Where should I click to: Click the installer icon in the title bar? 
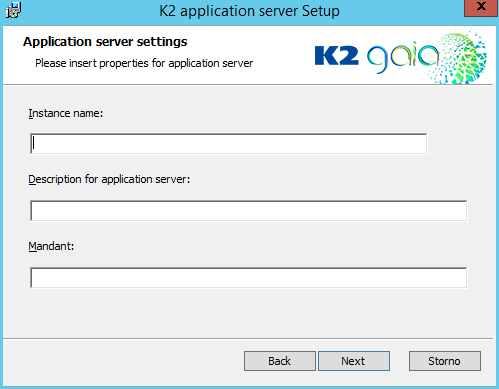13,10
